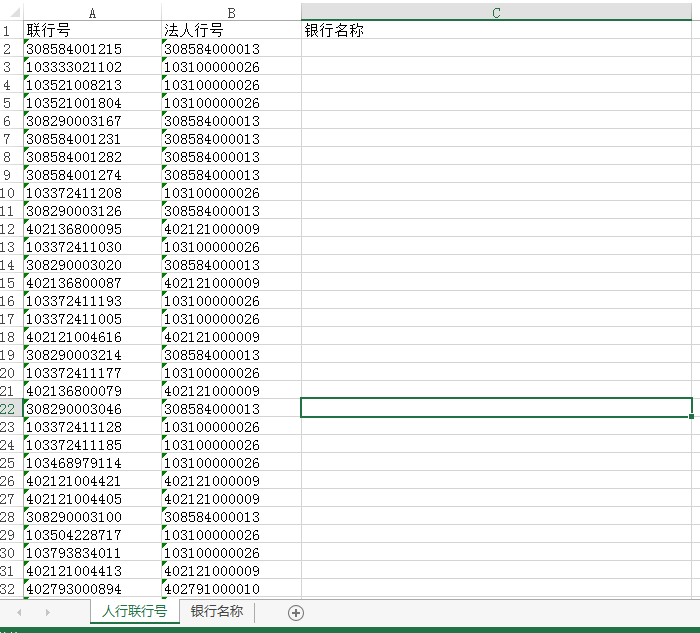Click B3 cell showing 103100000026
The image size is (700, 633).
[231, 67]
